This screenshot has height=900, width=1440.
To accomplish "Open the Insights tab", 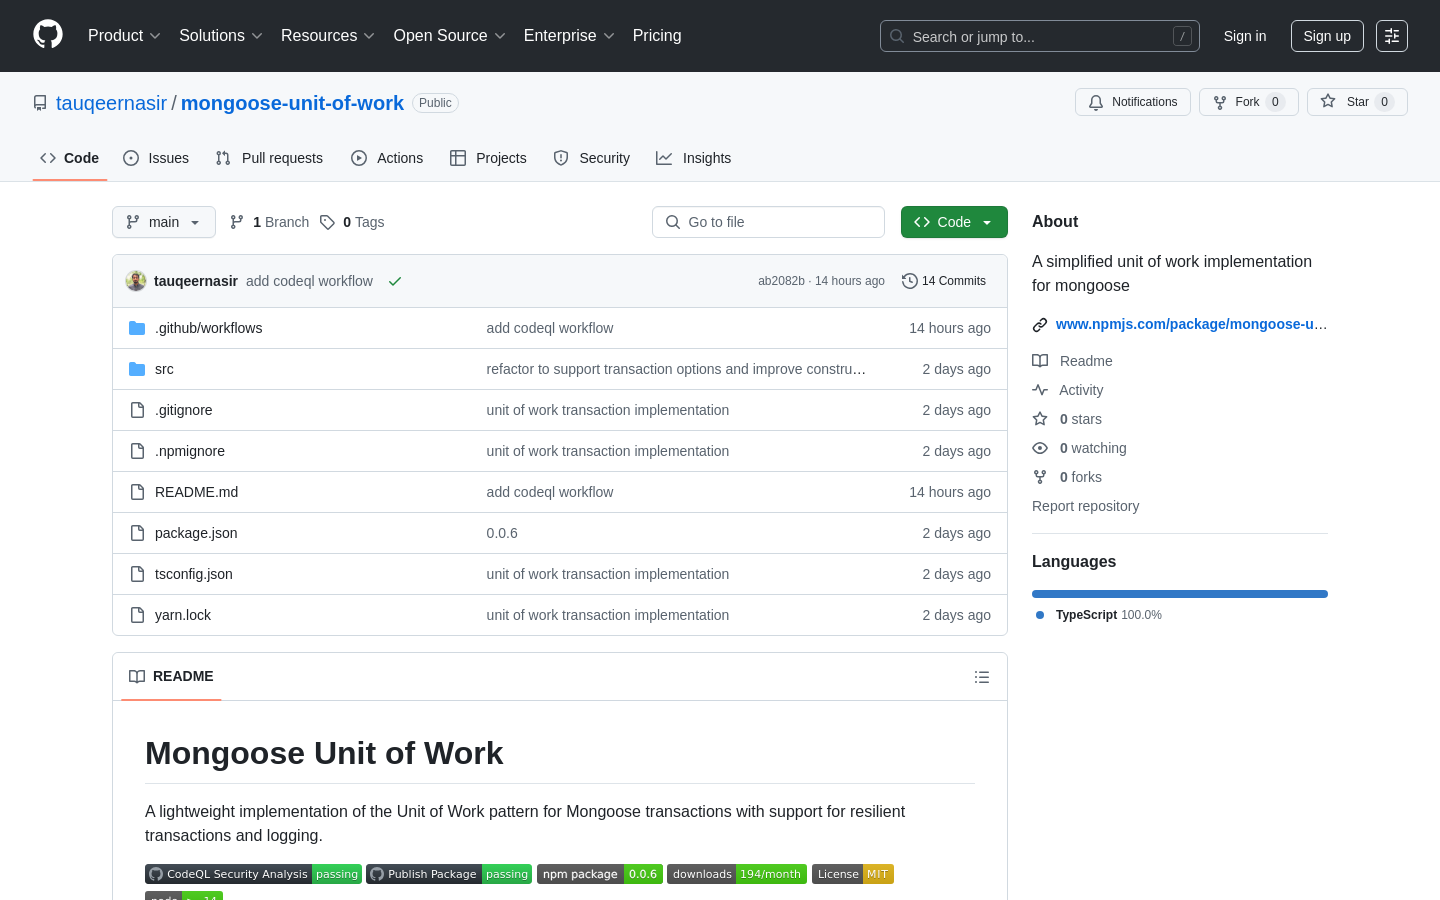I will coord(694,158).
